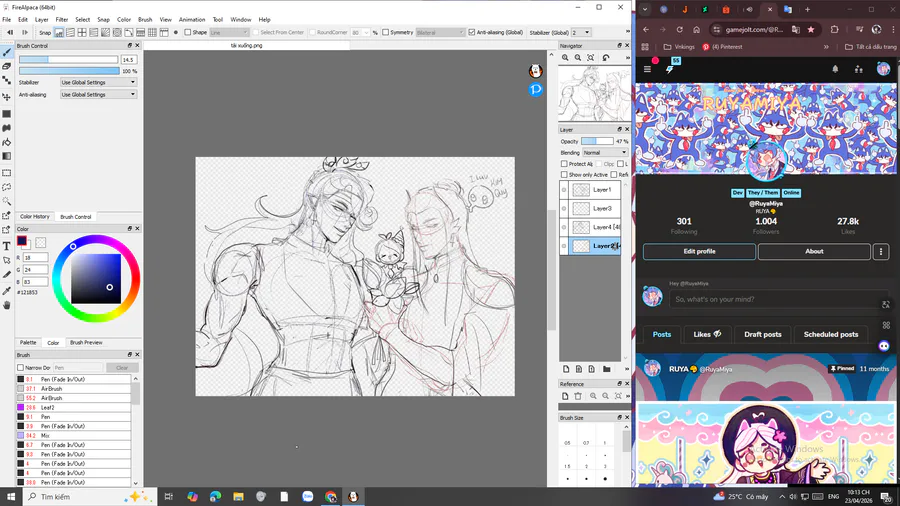Toggle visibility of Layer3
The width and height of the screenshot is (900, 506).
pos(564,209)
